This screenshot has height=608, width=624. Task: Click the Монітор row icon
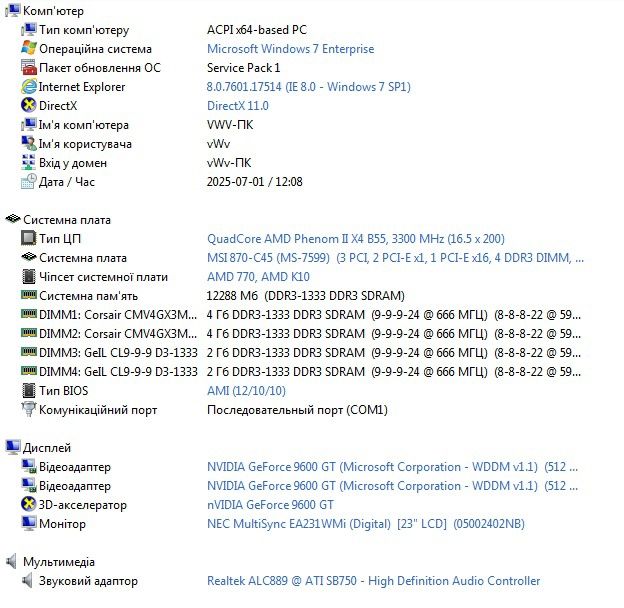pos(29,523)
